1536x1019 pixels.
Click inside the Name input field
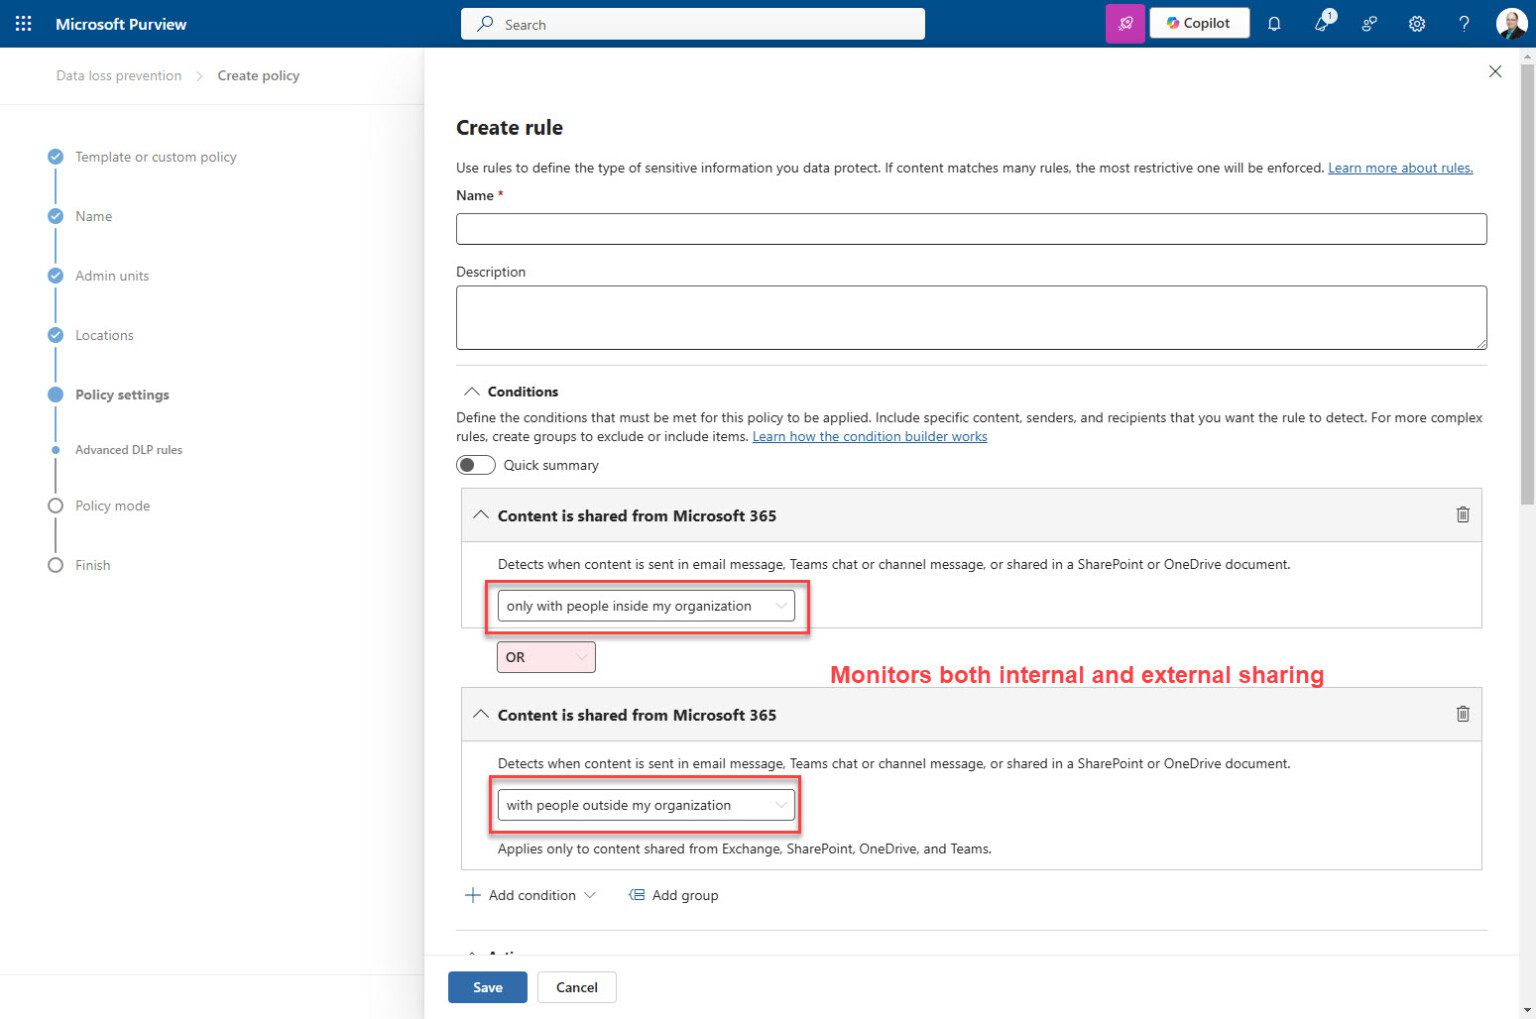pos(970,228)
